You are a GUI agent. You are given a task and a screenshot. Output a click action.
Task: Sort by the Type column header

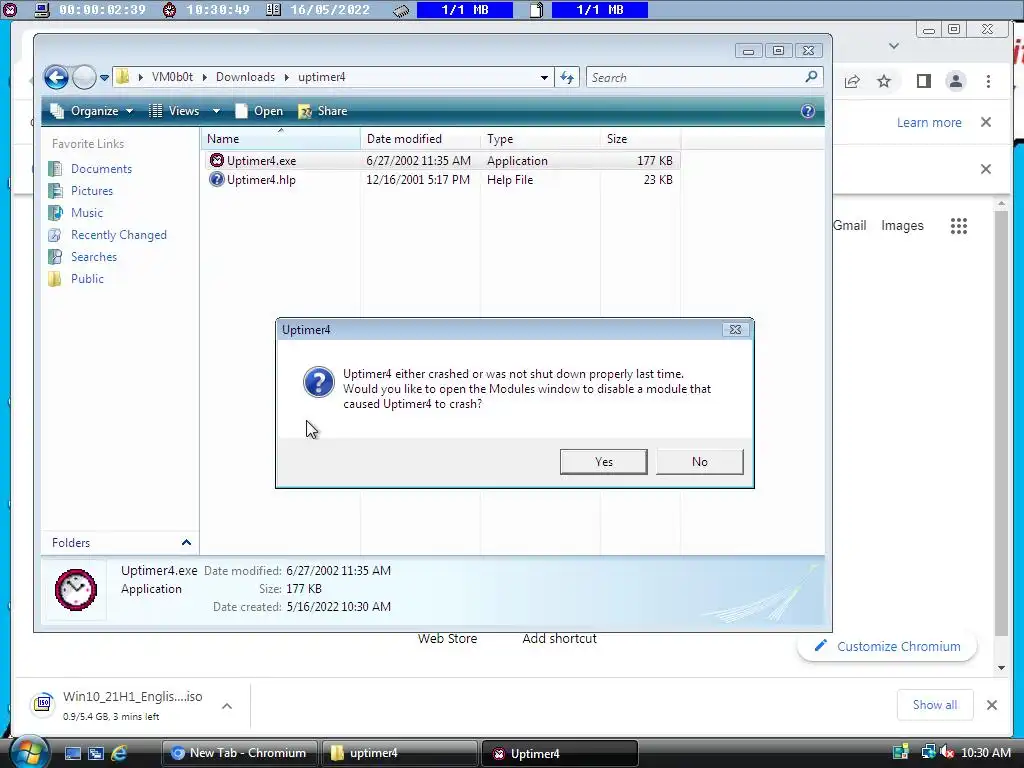(541, 138)
